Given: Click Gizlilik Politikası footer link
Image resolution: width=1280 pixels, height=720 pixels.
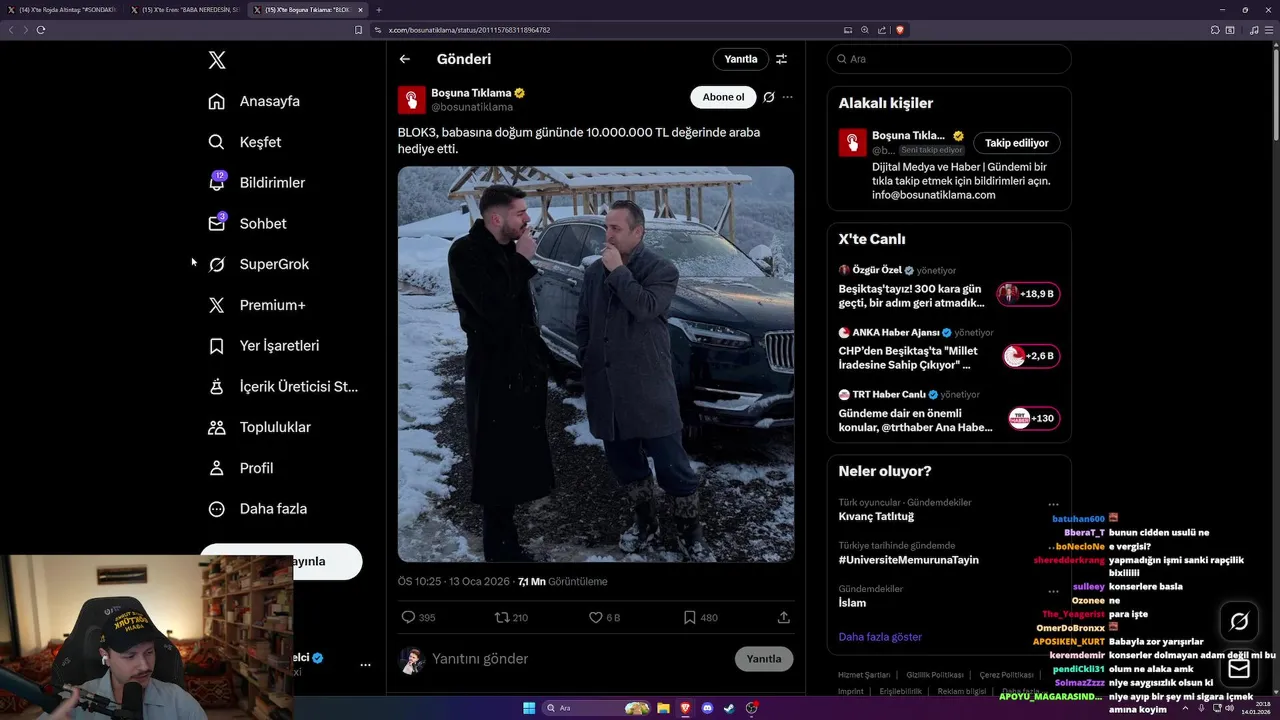Looking at the screenshot, I should [937, 675].
